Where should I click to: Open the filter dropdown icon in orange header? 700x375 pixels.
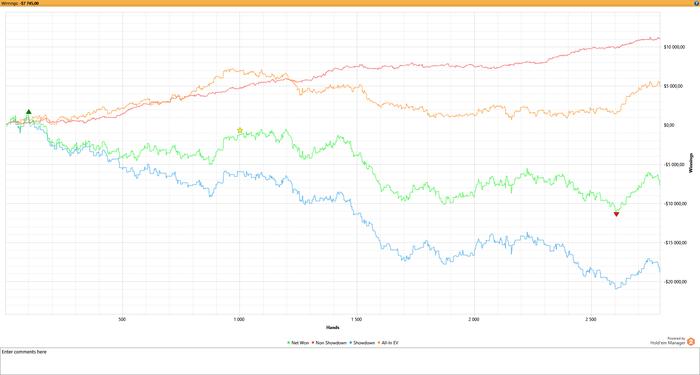click(697, 3)
